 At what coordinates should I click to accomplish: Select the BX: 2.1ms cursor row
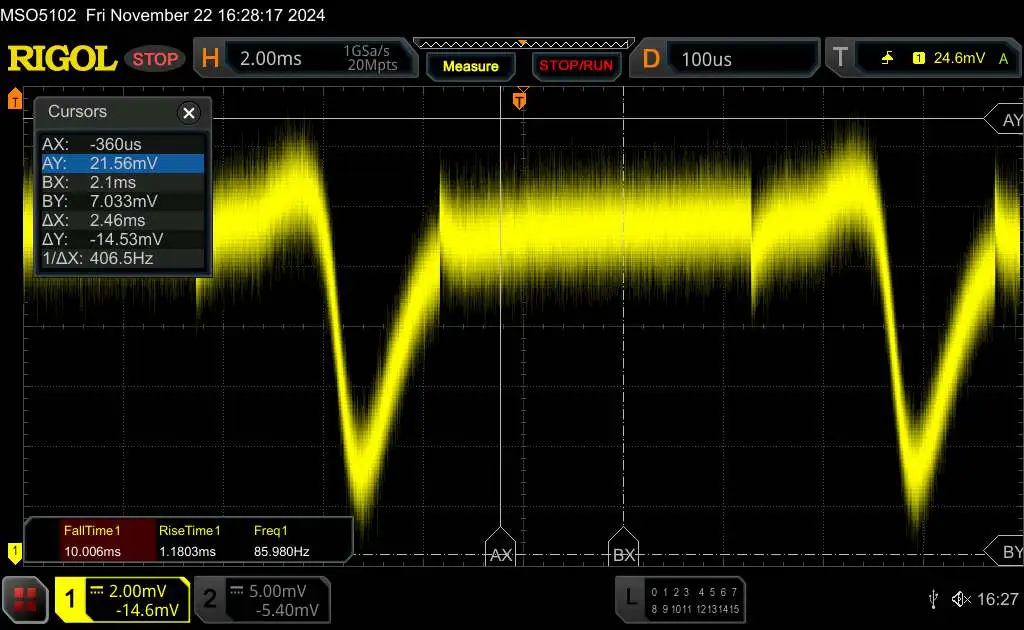click(x=123, y=181)
